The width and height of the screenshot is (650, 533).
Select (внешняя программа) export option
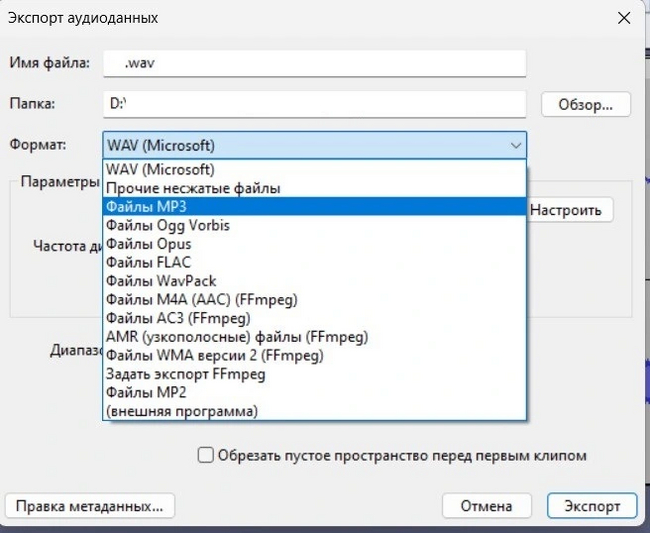(x=181, y=411)
